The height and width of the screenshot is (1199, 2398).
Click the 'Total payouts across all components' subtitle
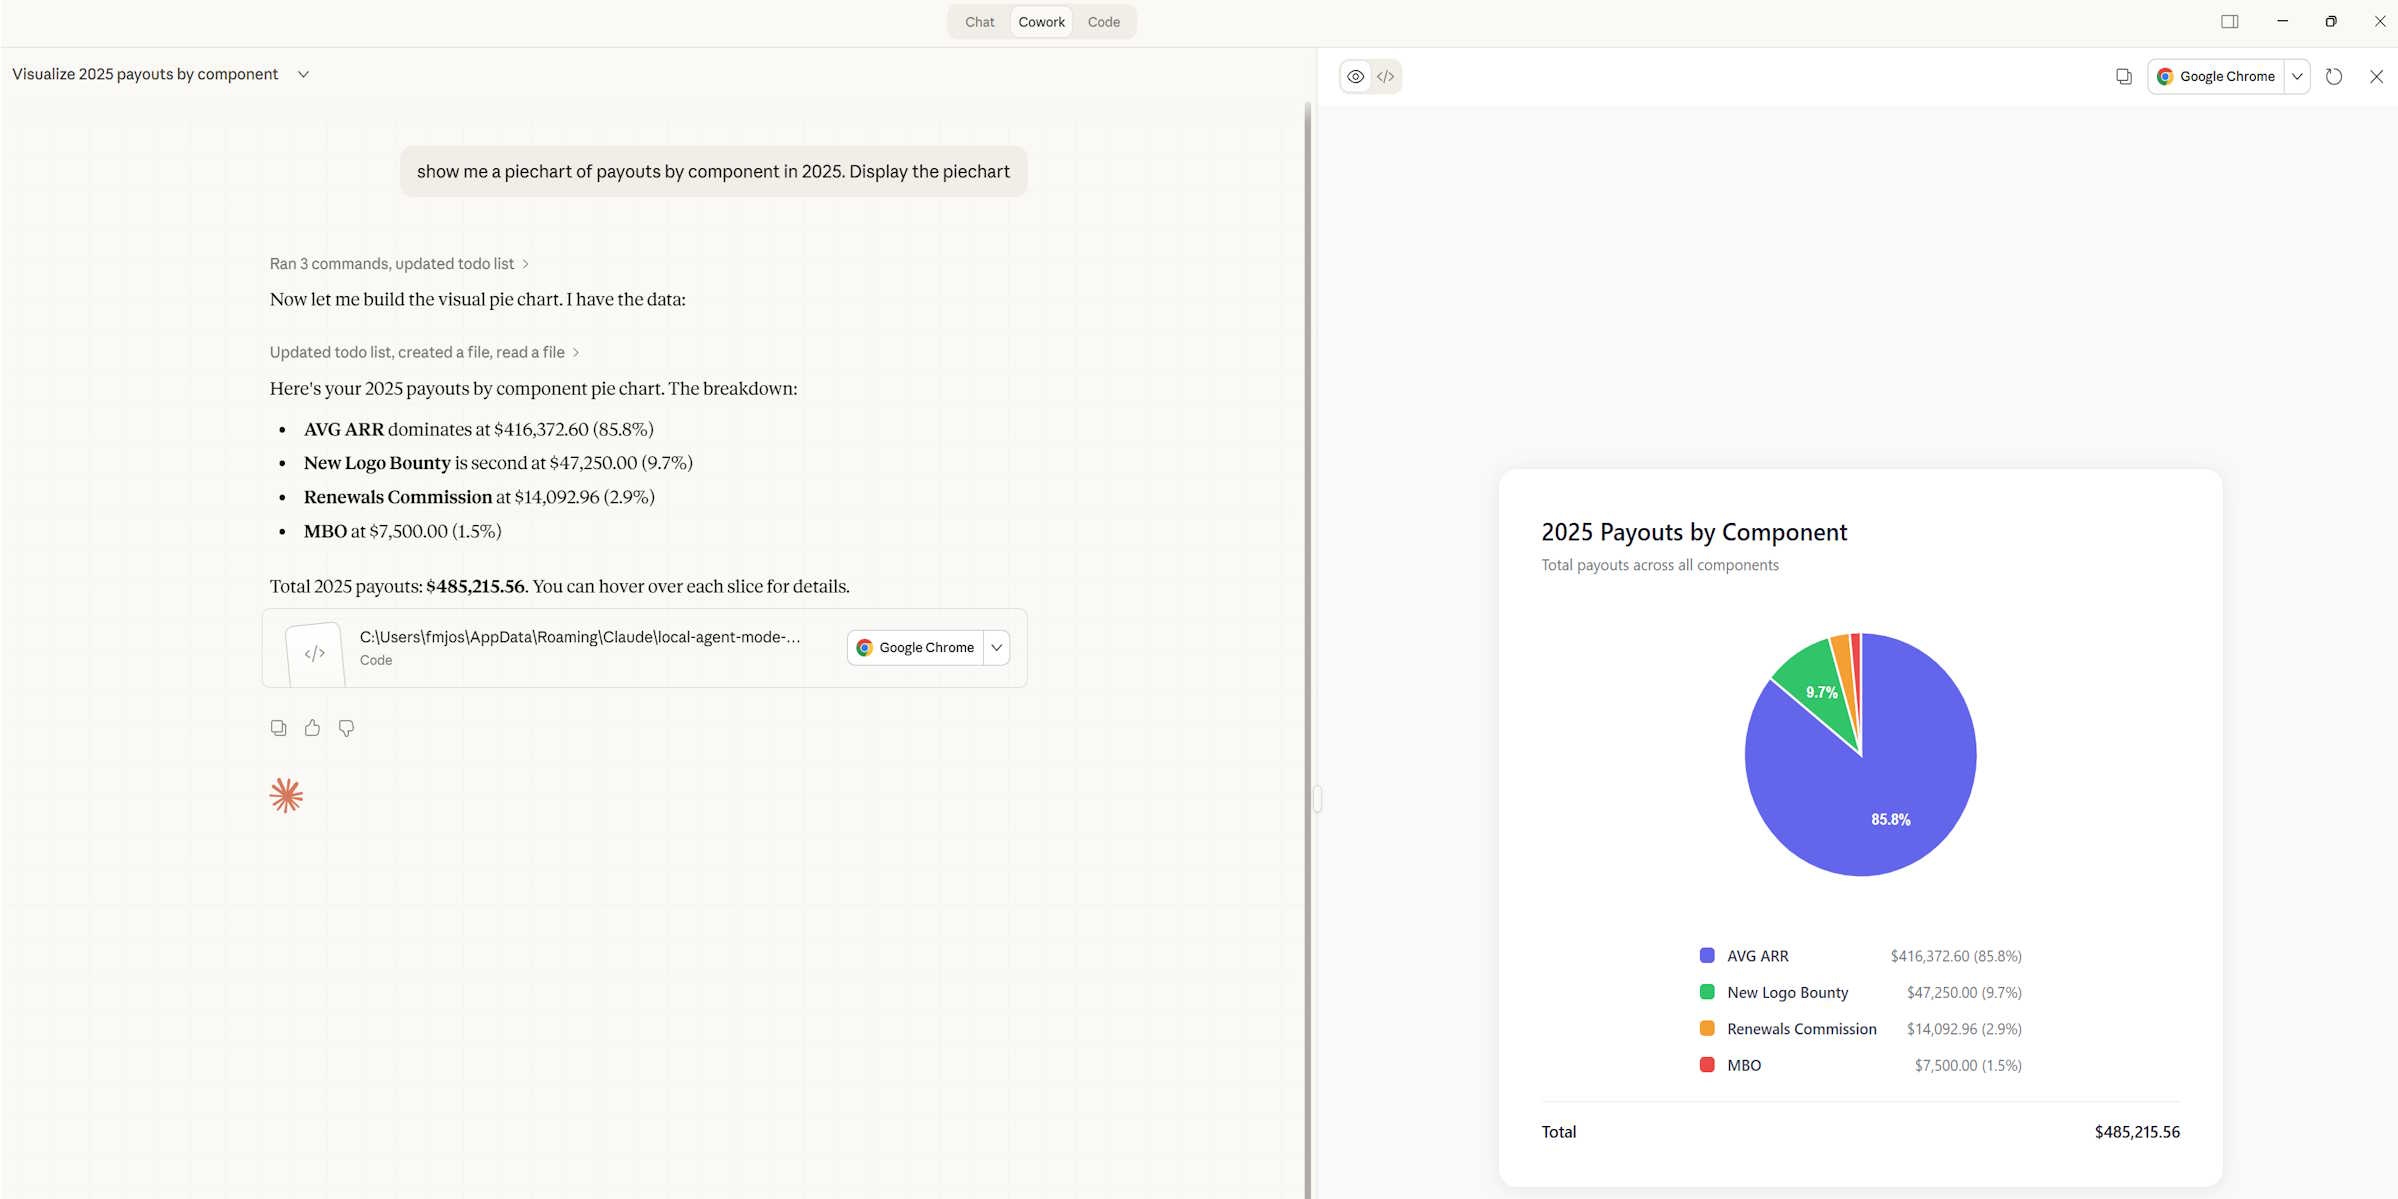(x=1660, y=565)
